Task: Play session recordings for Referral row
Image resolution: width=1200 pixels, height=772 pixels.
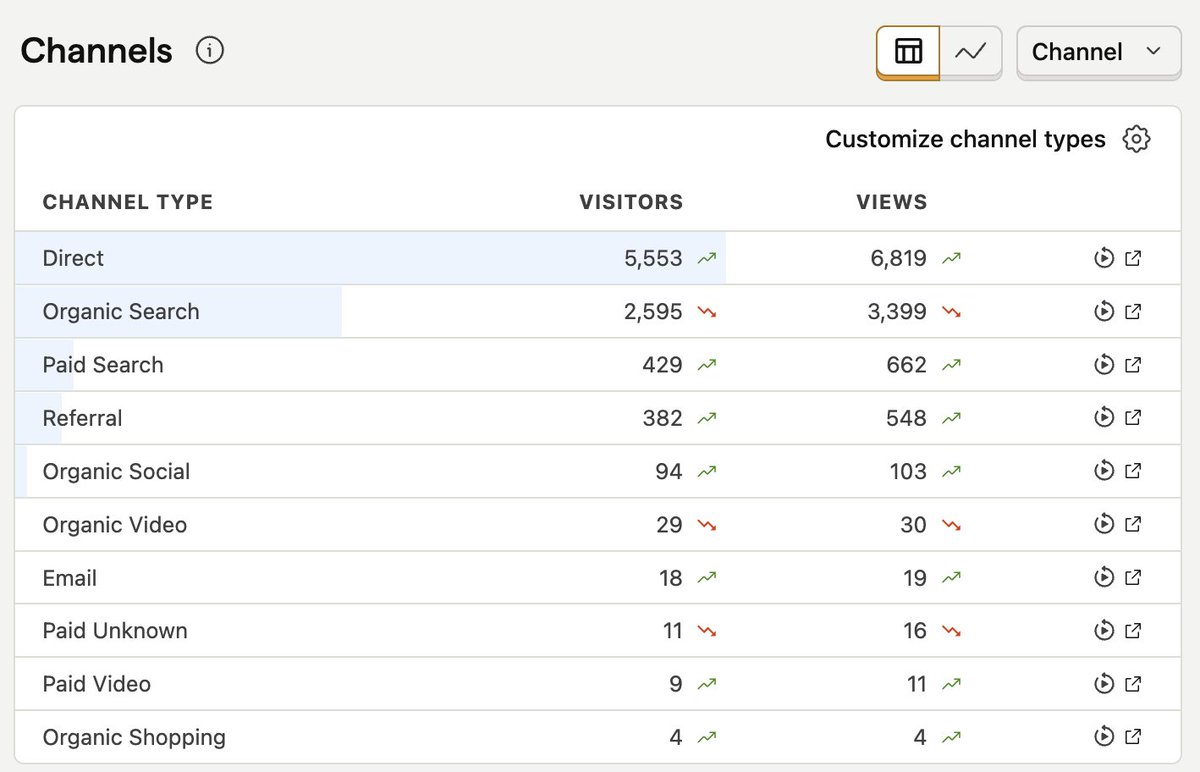Action: tap(1104, 418)
